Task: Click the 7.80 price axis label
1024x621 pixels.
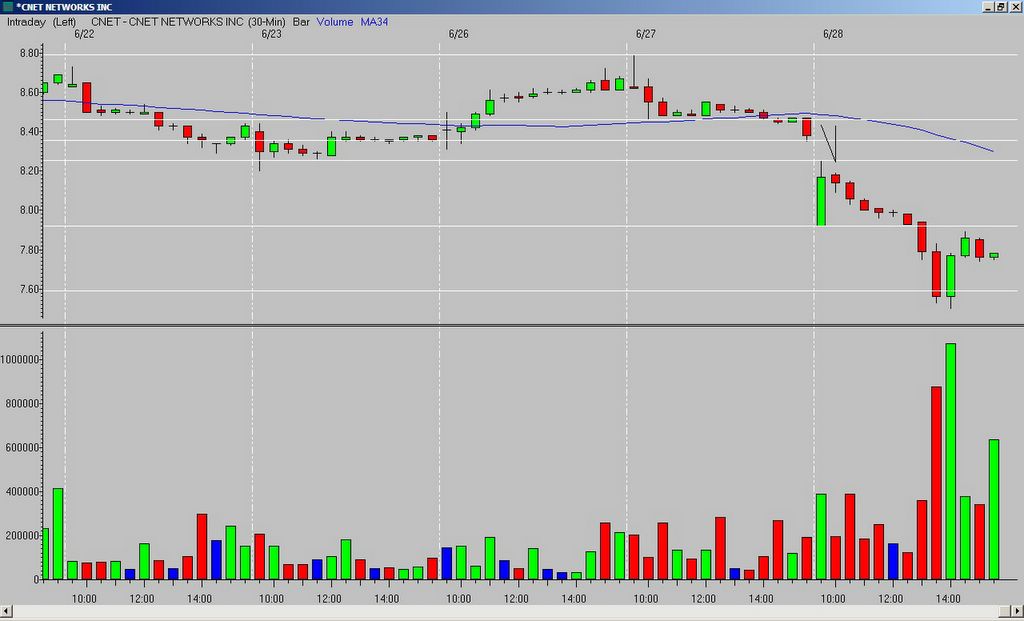Action: 30,250
